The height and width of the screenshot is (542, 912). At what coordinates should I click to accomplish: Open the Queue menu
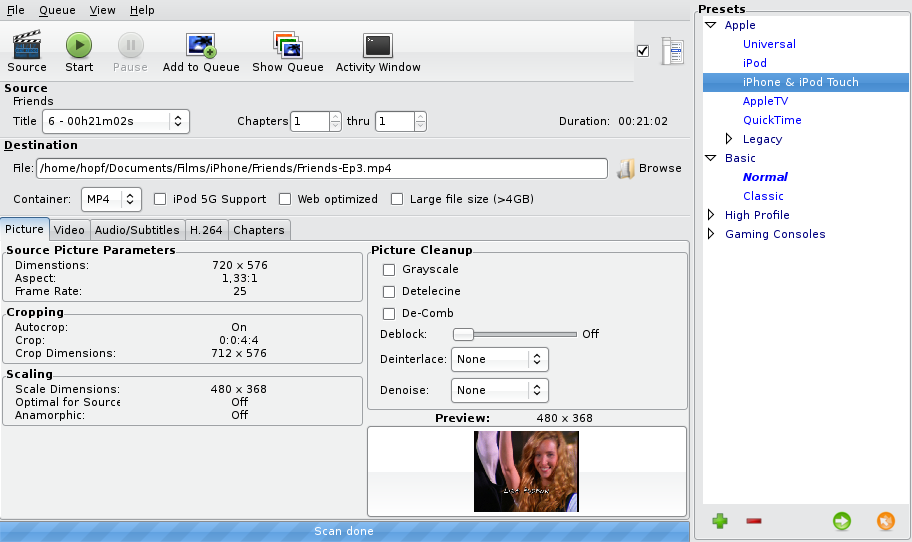tap(57, 10)
